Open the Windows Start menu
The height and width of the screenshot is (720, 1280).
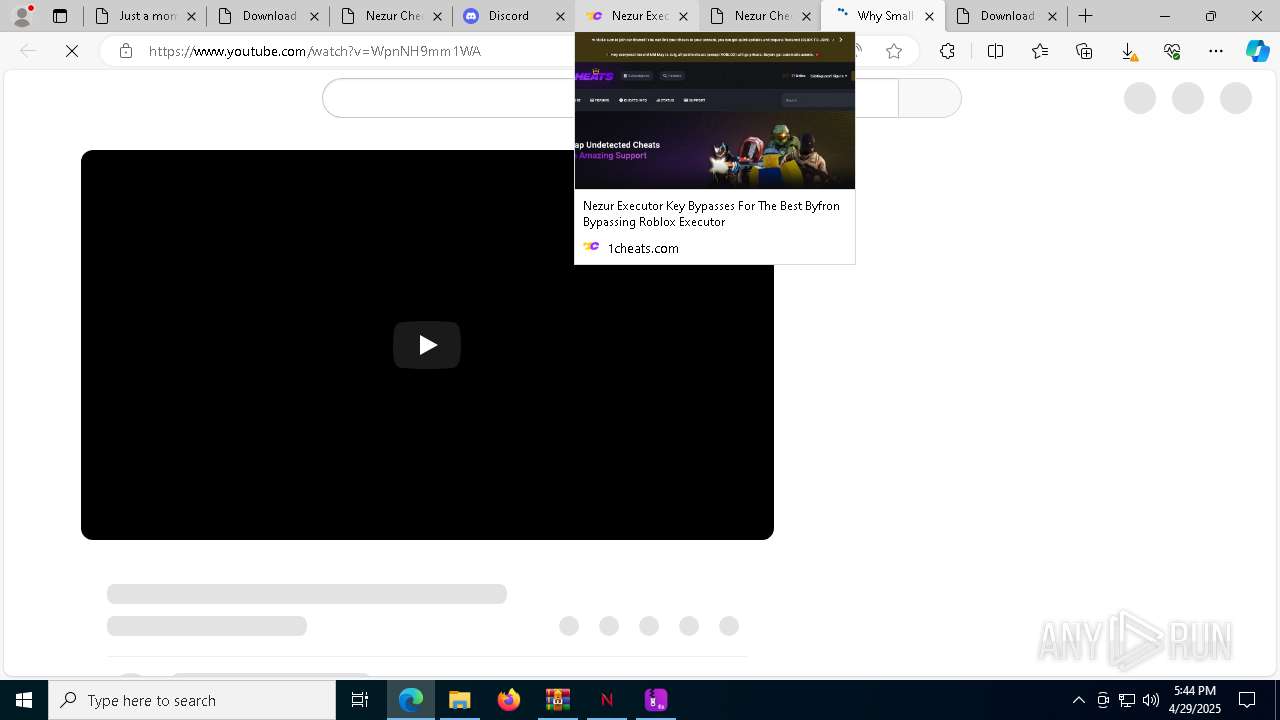pos(24,700)
